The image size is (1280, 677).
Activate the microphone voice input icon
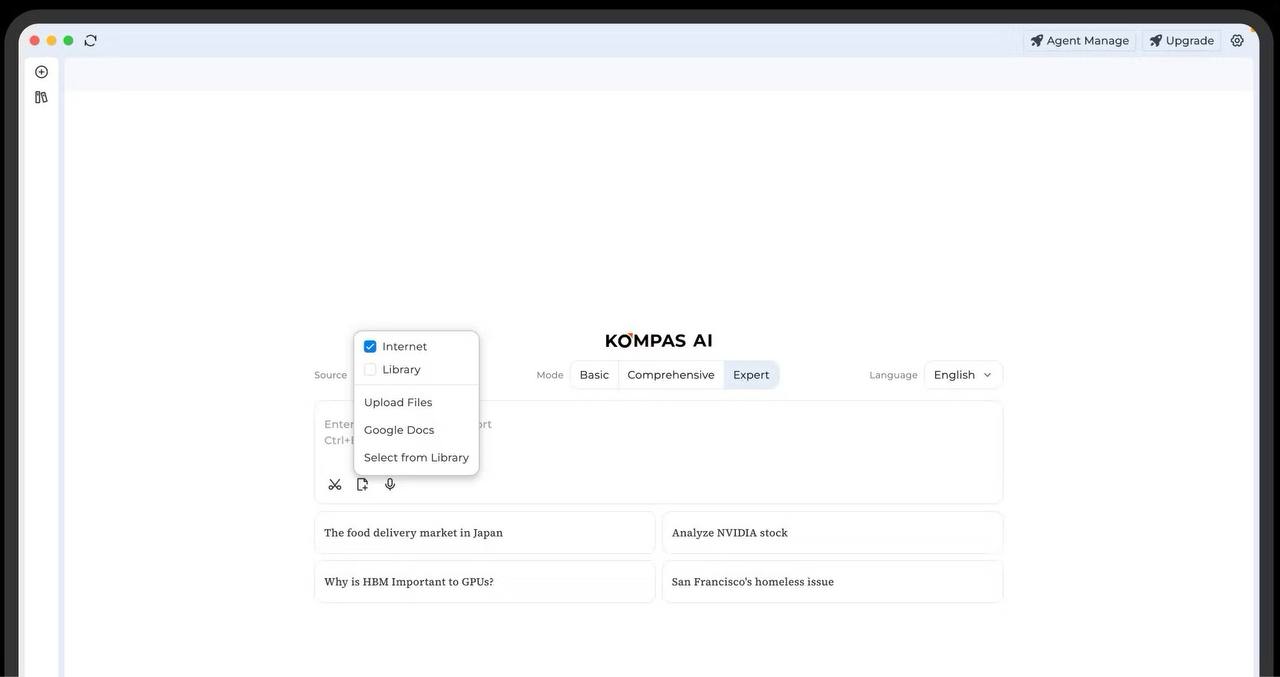(x=390, y=485)
